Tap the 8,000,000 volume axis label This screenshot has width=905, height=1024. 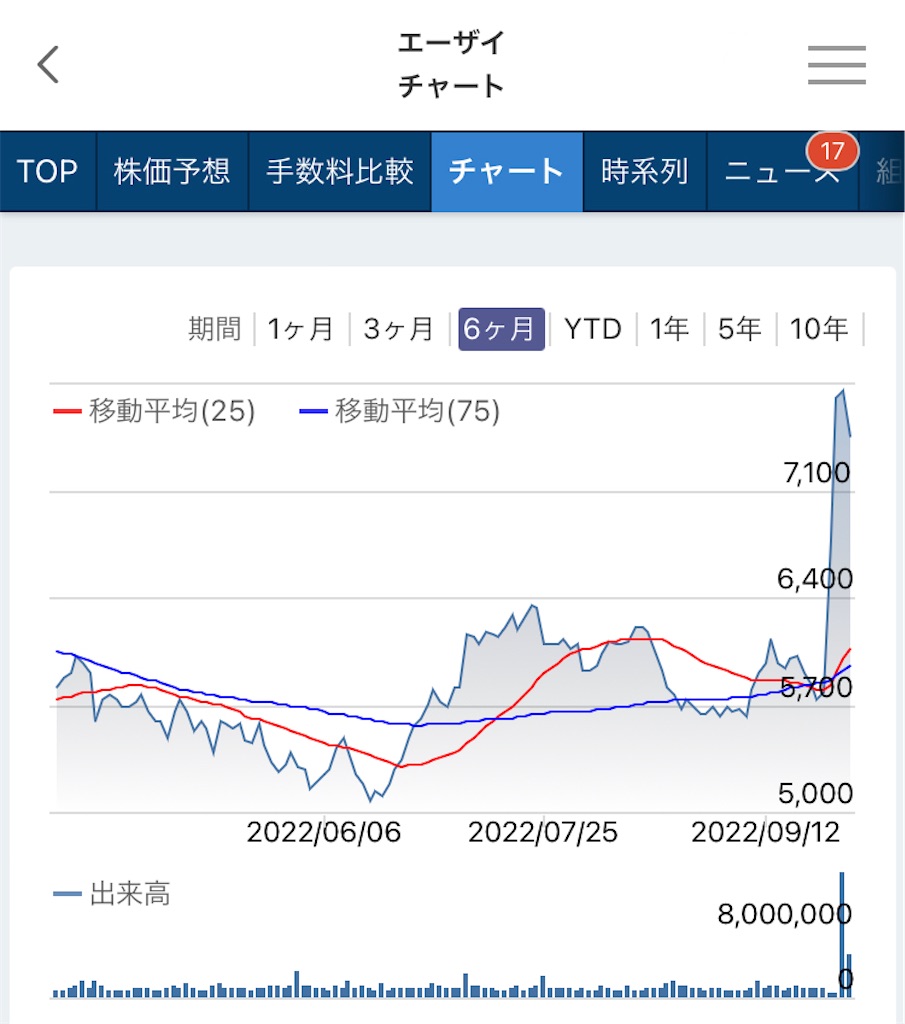click(x=784, y=914)
